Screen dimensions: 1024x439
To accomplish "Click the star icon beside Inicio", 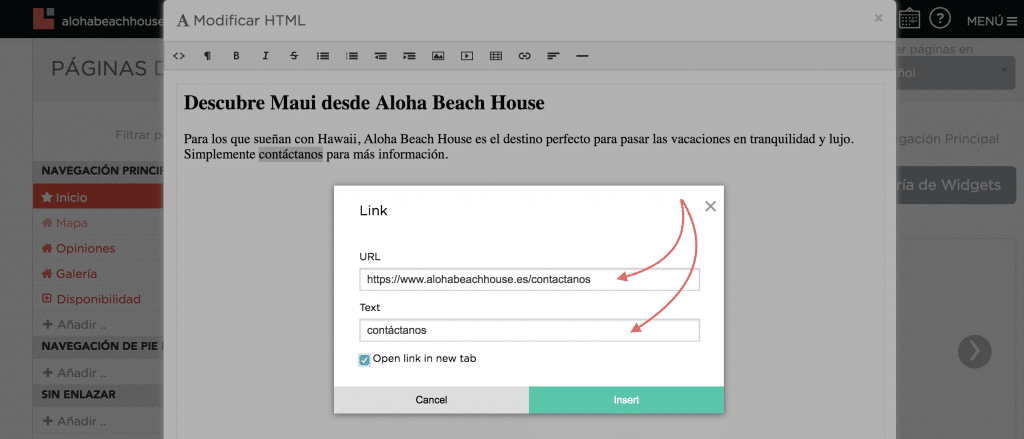I will [47, 197].
